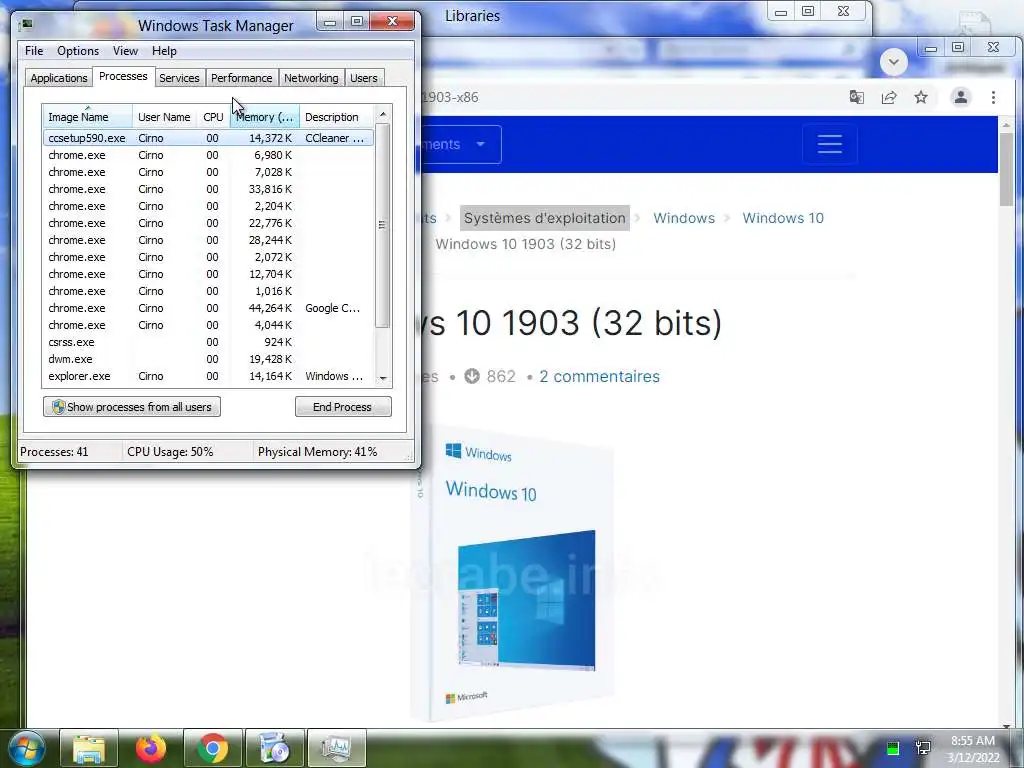Click the End Process button
1024x768 pixels.
pyautogui.click(x=343, y=407)
